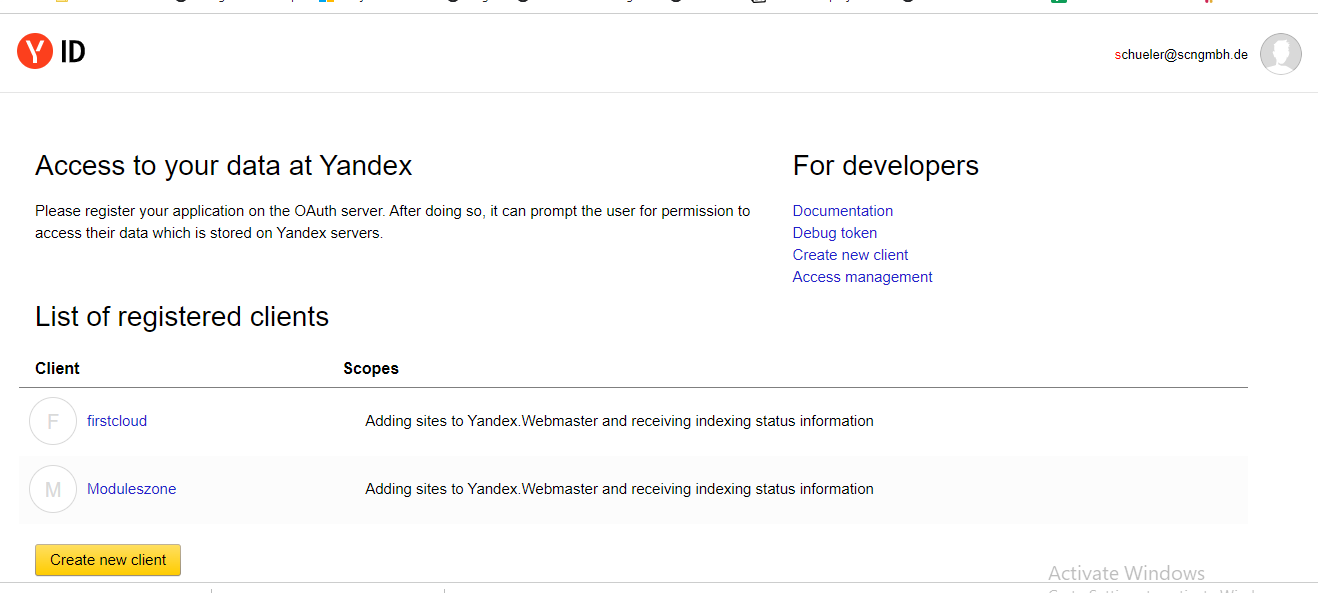Open the Debug token link

coord(835,233)
